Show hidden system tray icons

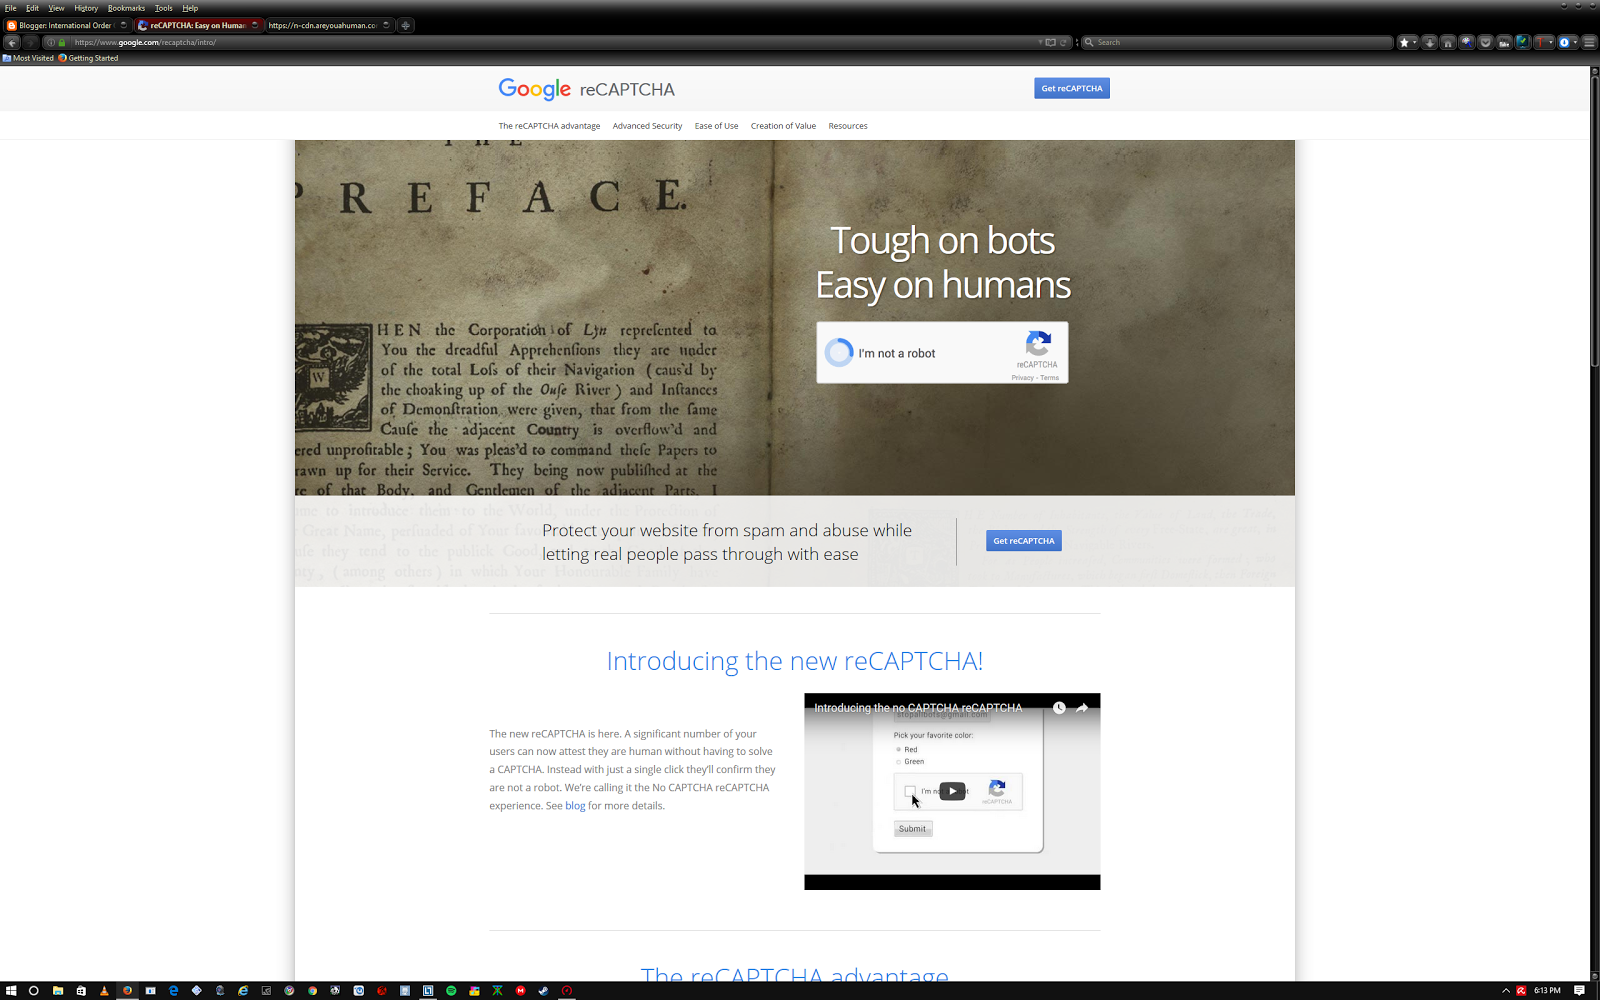(1506, 991)
